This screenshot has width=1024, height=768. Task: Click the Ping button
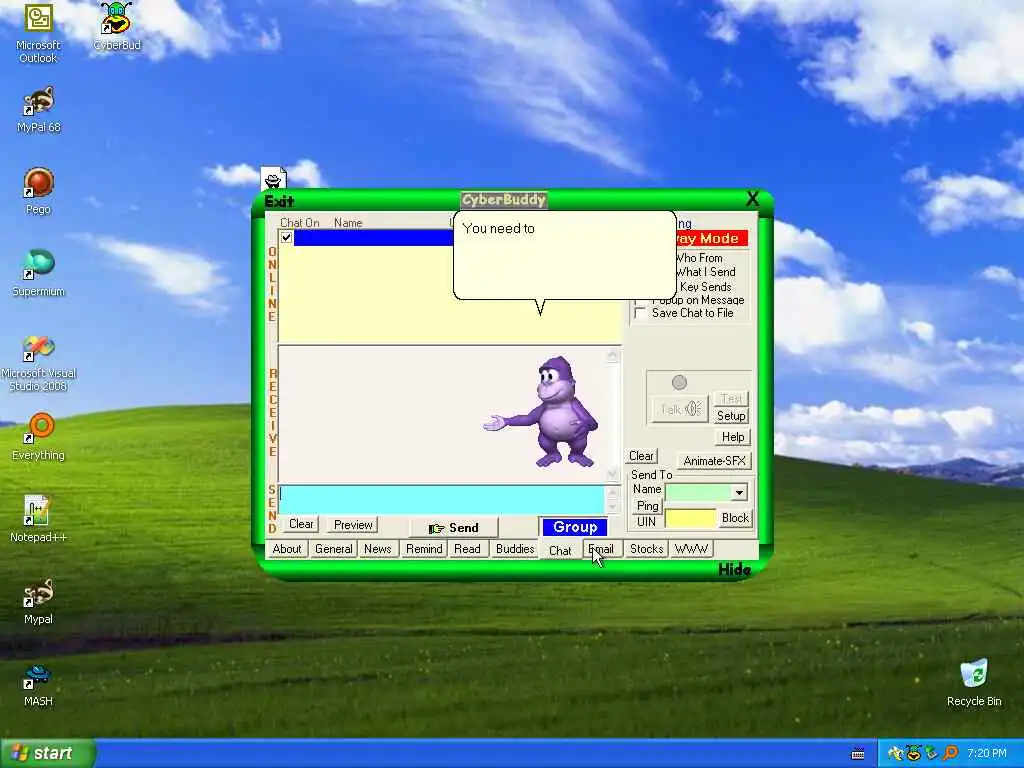(647, 506)
